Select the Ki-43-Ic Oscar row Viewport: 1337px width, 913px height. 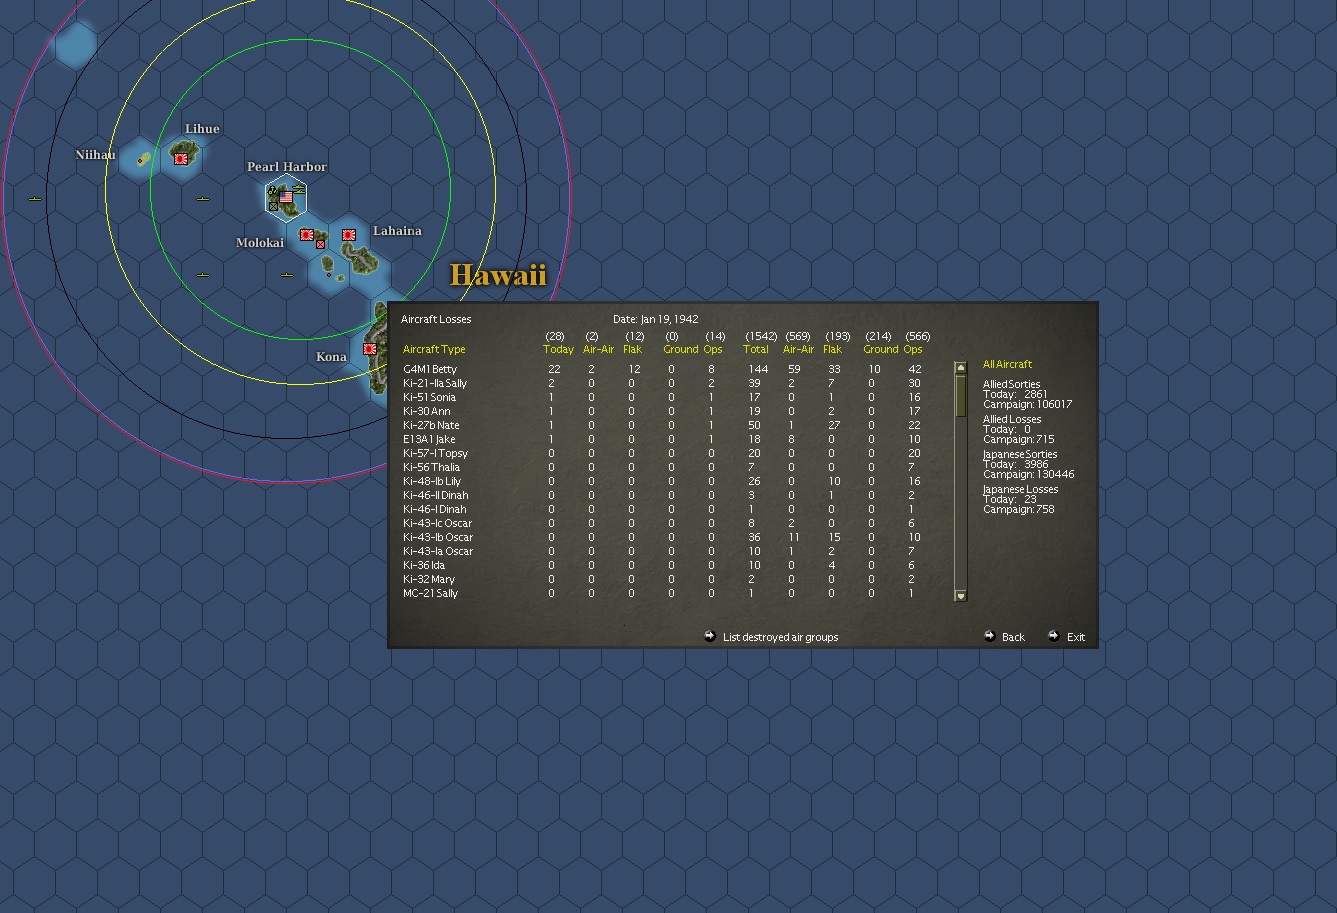(662, 523)
